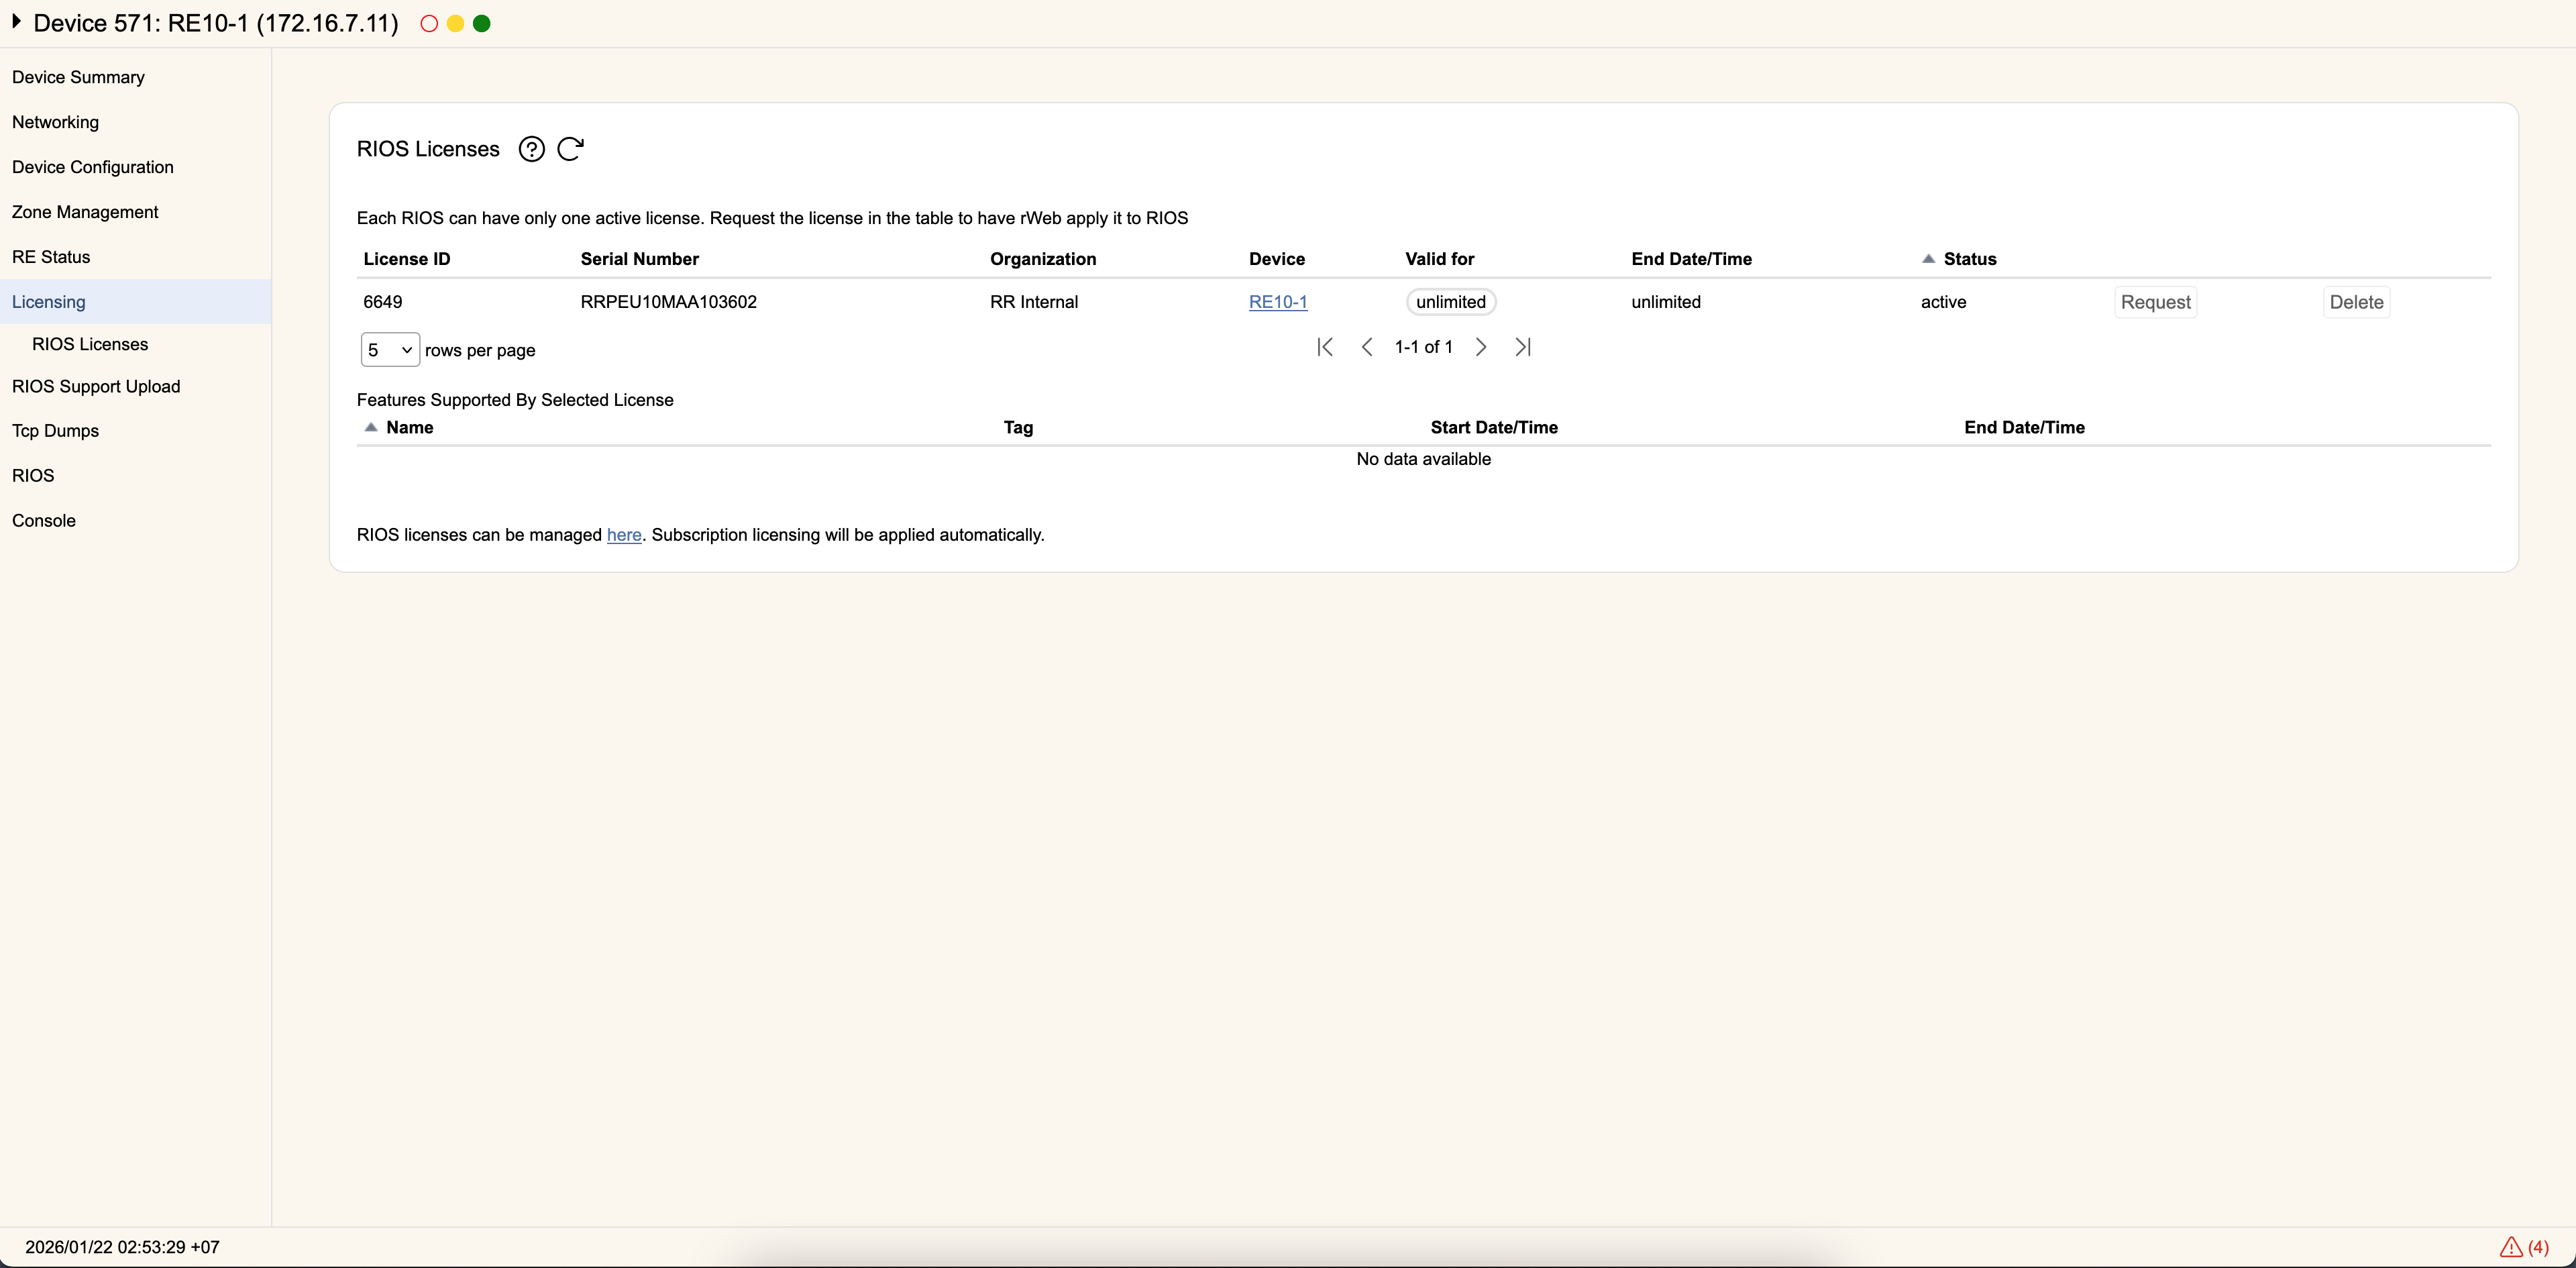Go to next page of licenses
2576x1268 pixels.
click(1481, 347)
